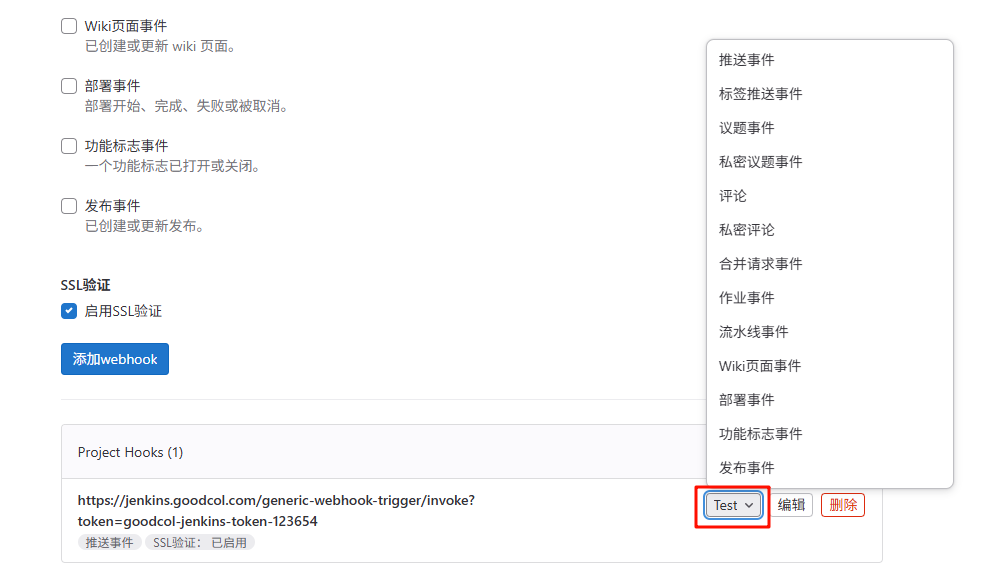Check the 功能标志事件 option
This screenshot has height=582, width=989.
point(69,146)
